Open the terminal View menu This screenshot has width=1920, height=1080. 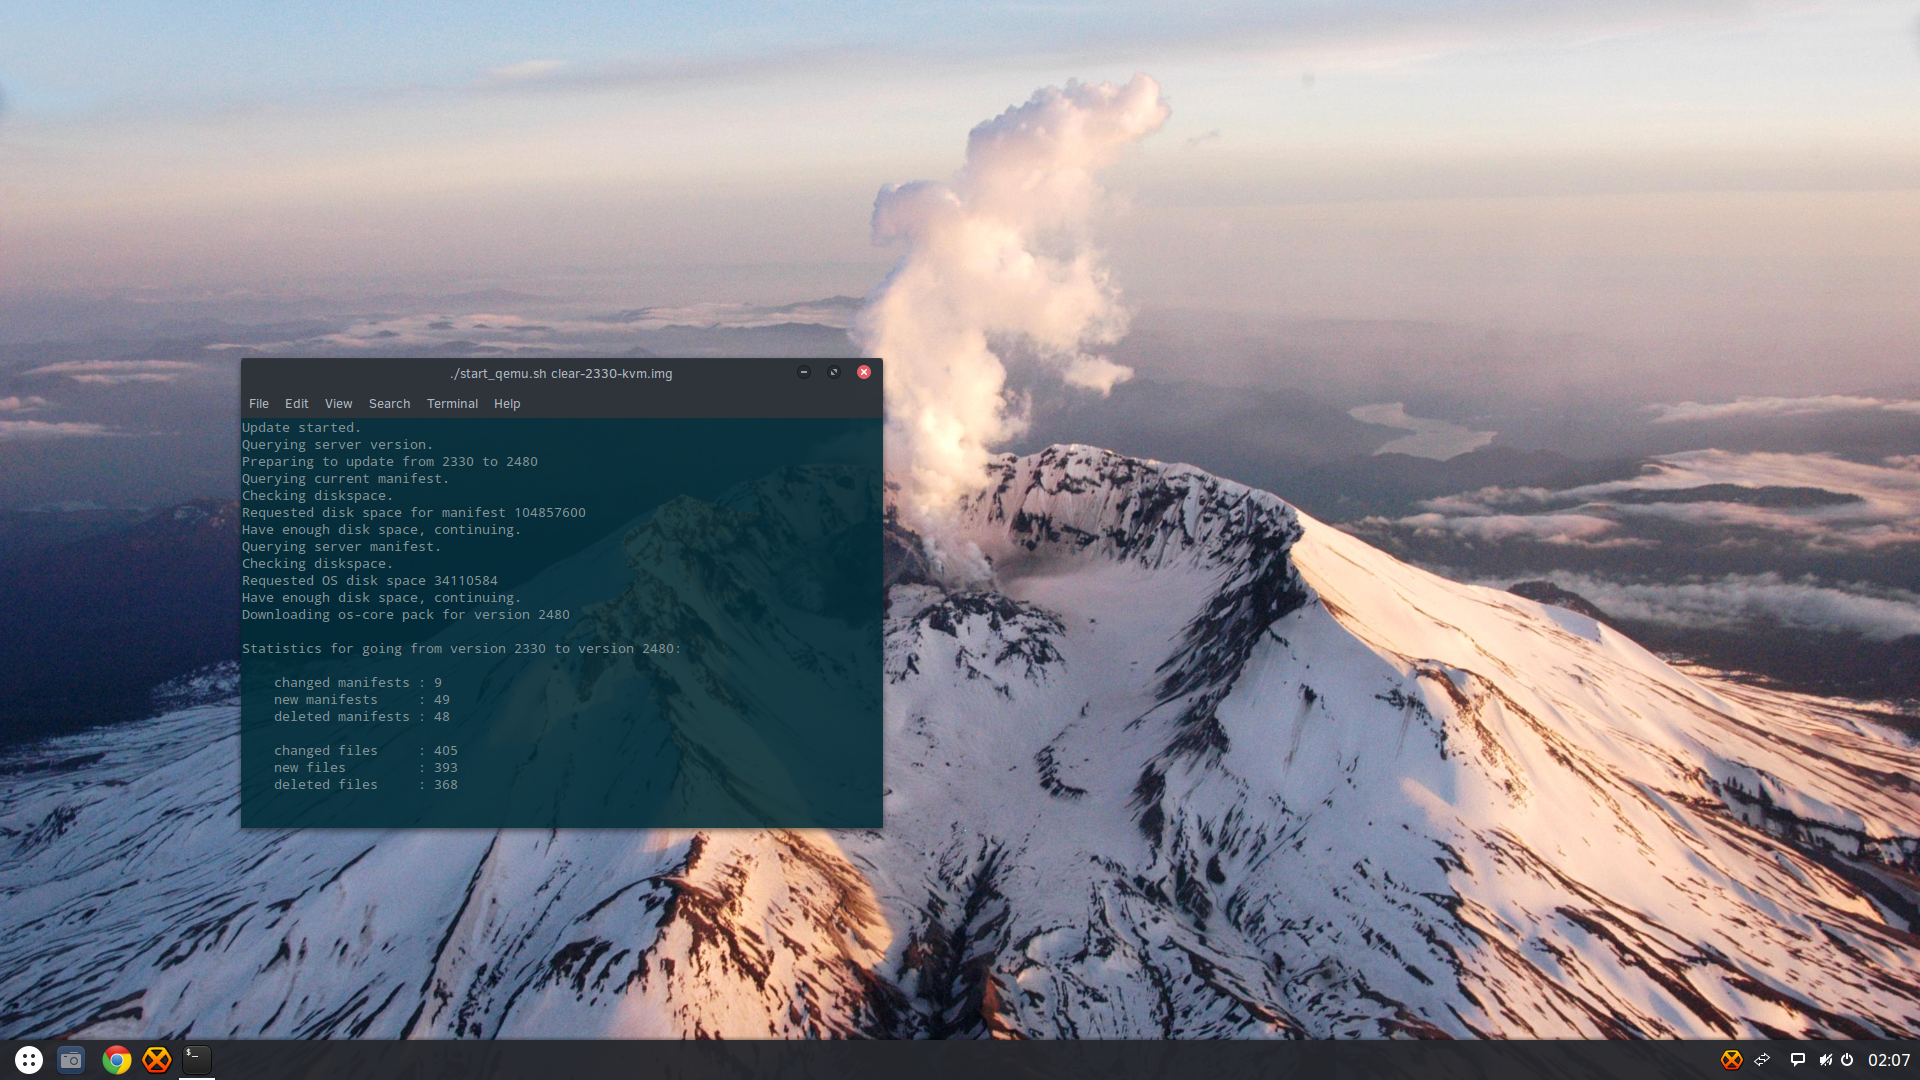tap(338, 404)
